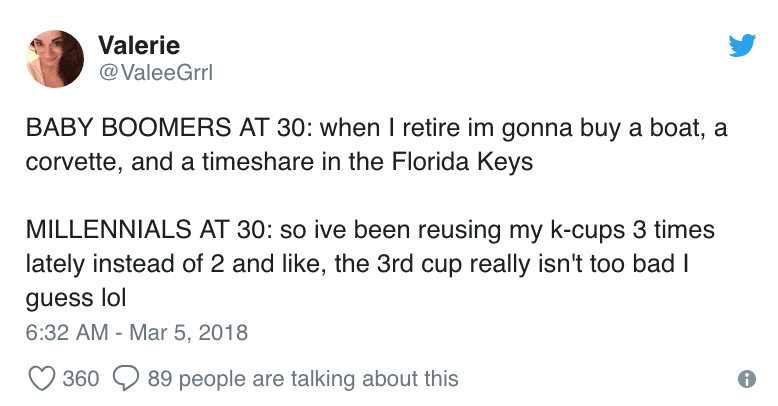Click the display name Valerie
778x406 pixels.
139,45
